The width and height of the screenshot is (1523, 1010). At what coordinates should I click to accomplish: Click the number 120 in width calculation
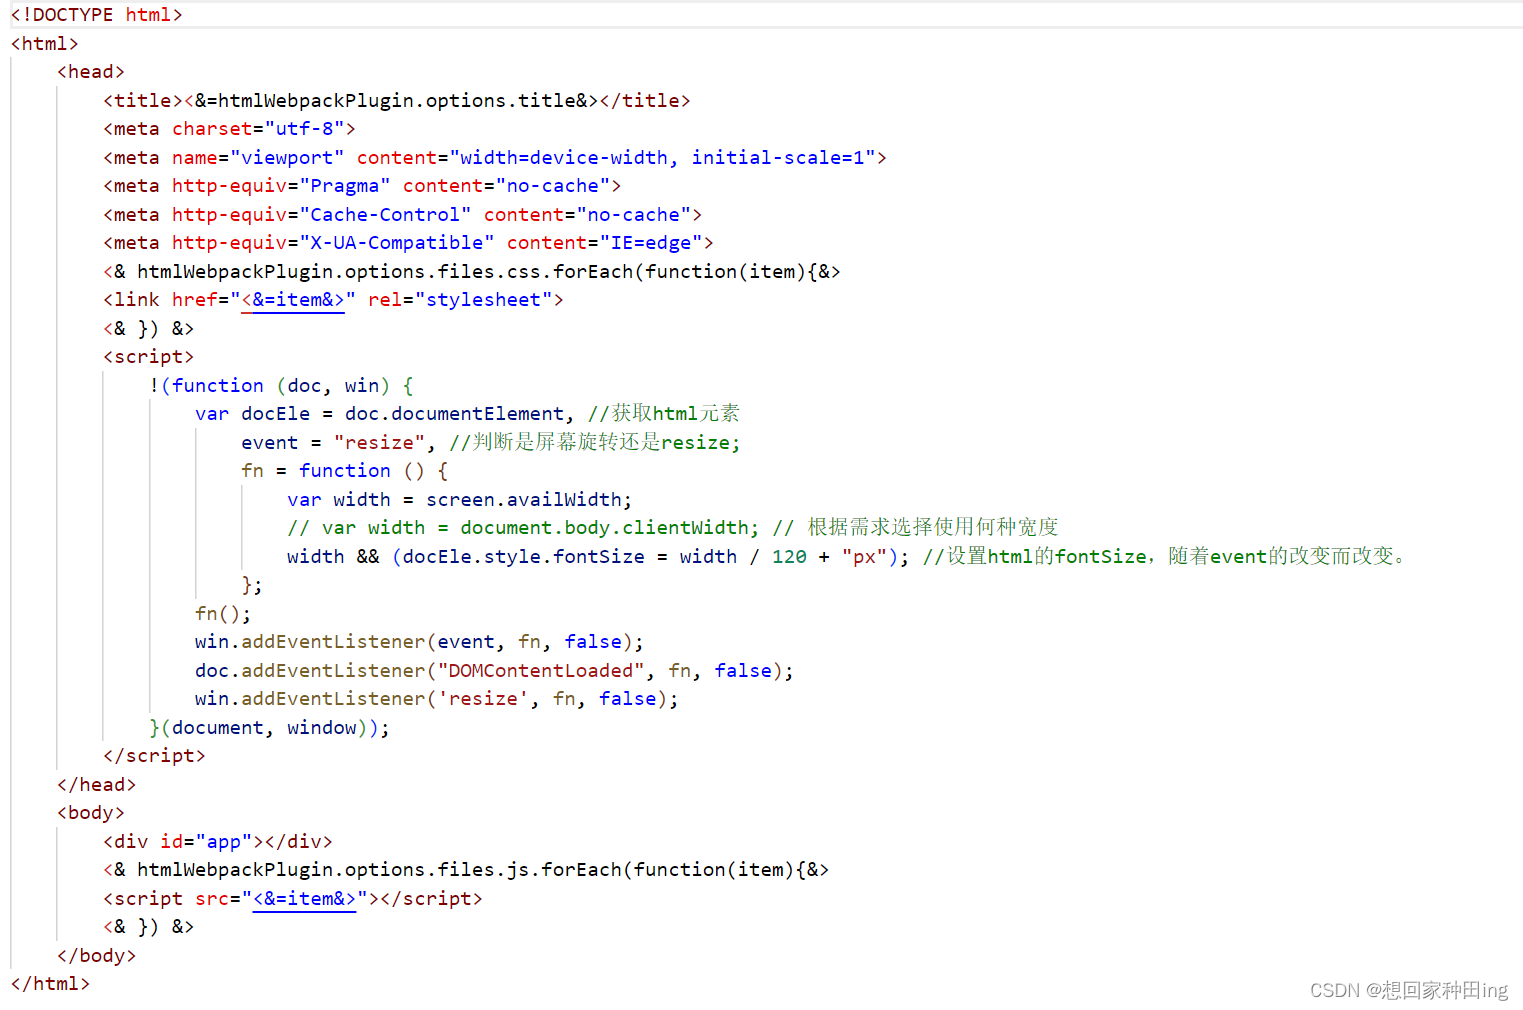pos(789,557)
